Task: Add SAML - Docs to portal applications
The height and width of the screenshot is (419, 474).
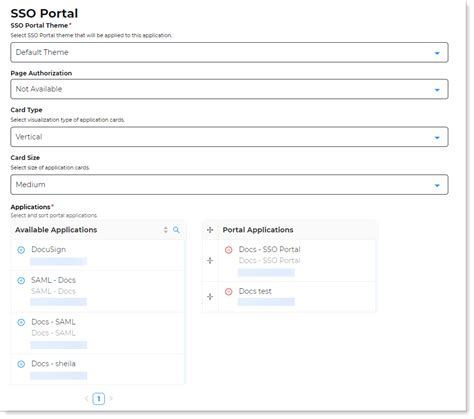Action: (x=21, y=281)
